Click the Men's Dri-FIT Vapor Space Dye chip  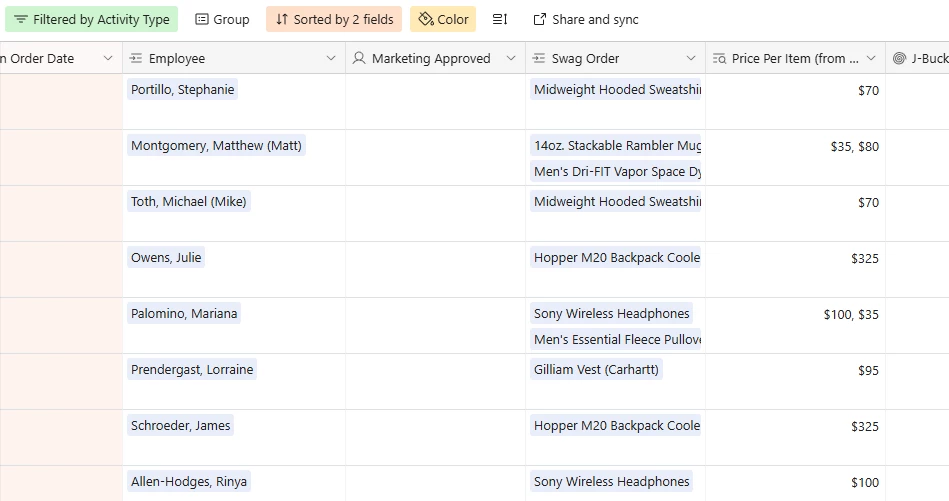[616, 172]
